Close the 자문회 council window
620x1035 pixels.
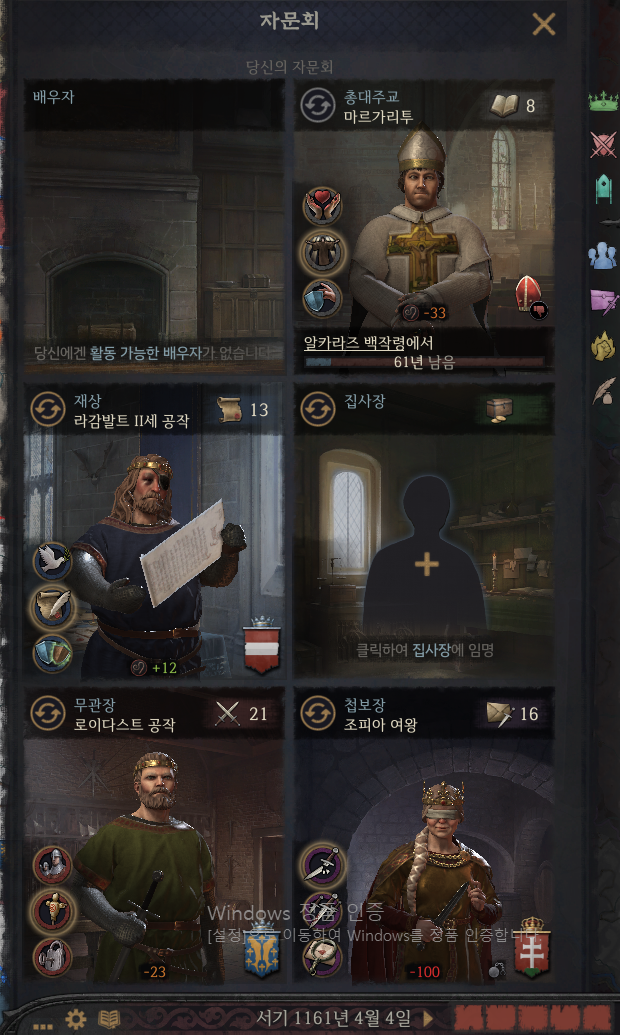tap(544, 24)
